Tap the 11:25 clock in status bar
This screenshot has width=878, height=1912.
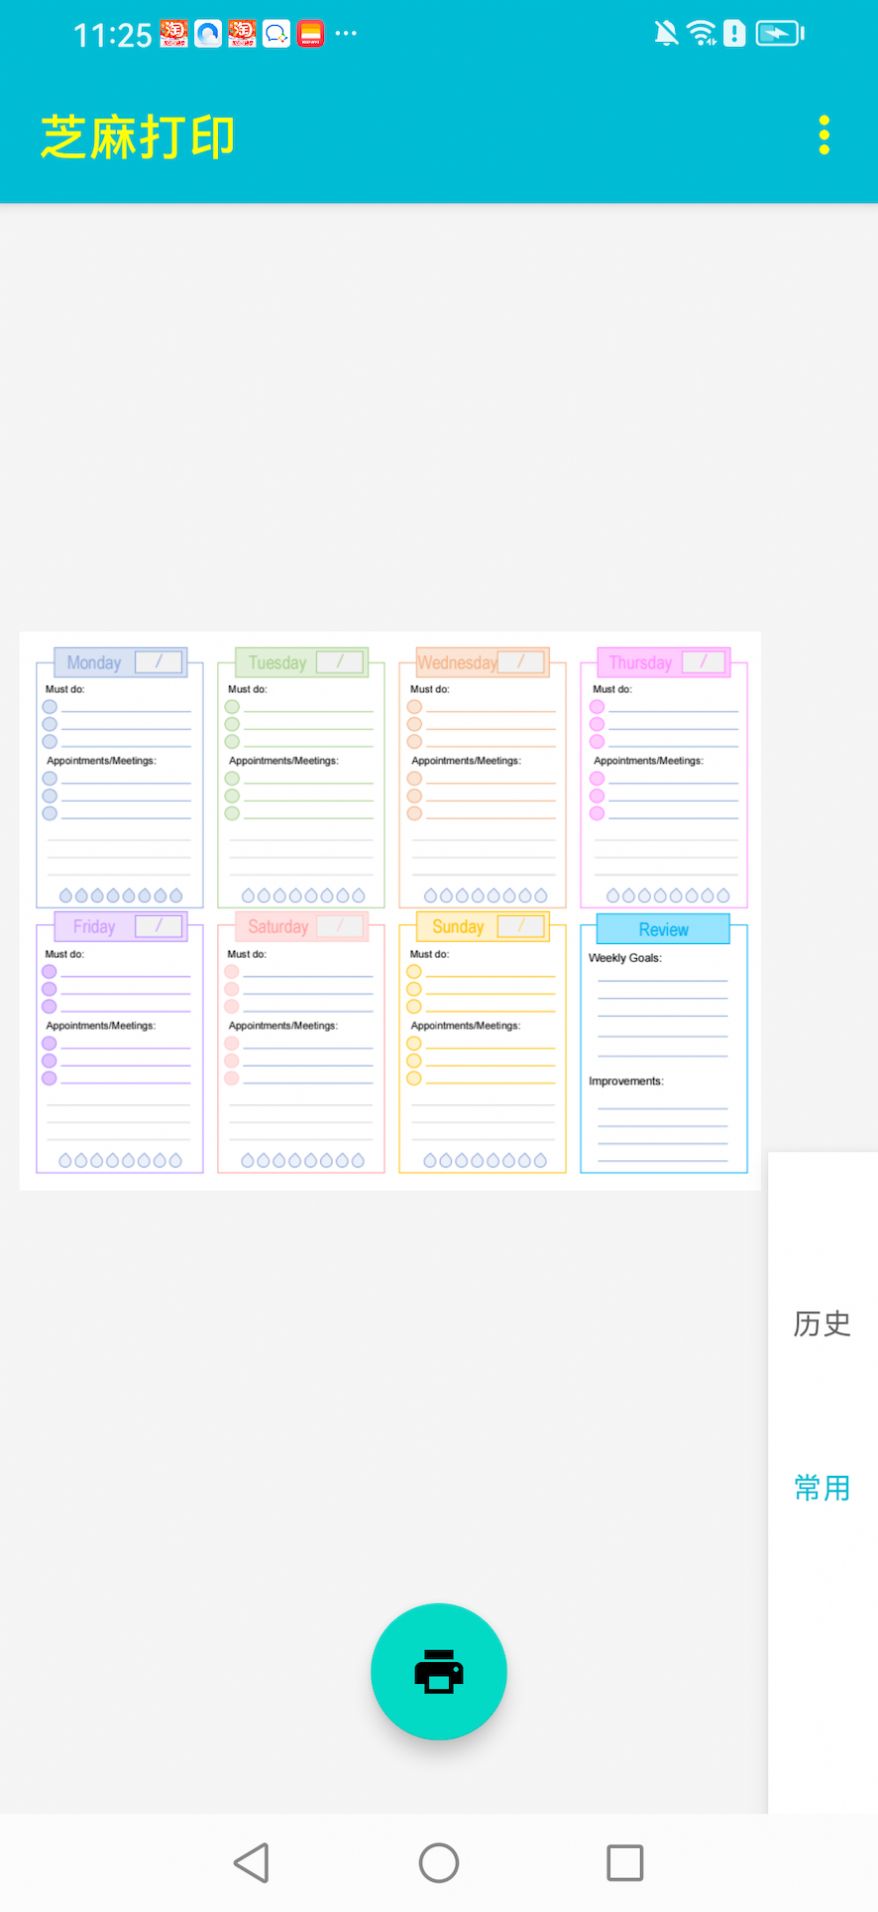point(112,36)
